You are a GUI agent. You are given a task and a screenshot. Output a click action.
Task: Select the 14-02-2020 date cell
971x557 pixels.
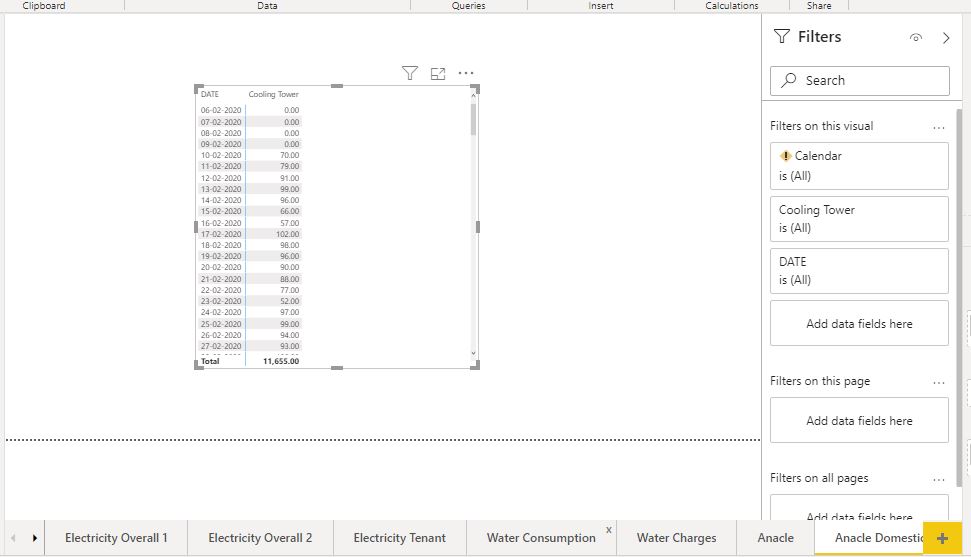pos(221,200)
